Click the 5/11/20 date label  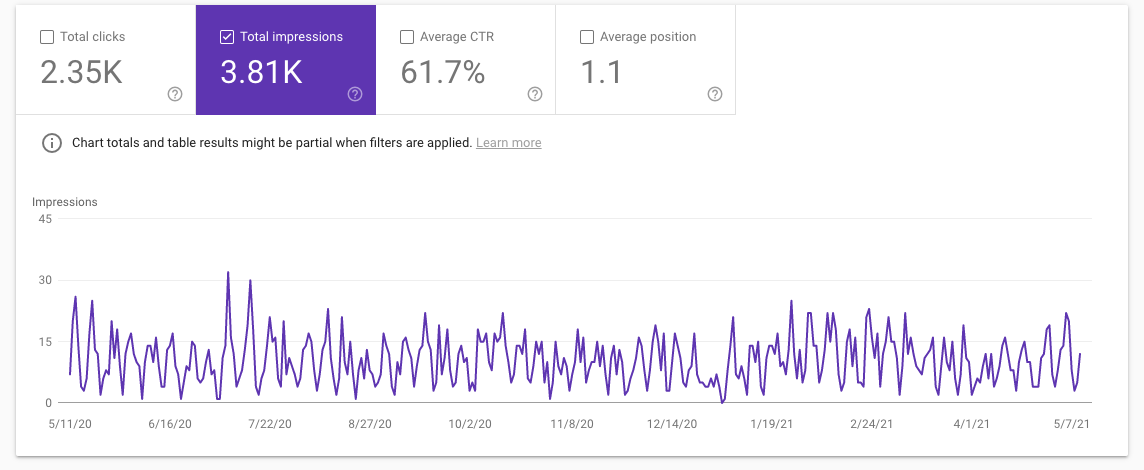70,423
